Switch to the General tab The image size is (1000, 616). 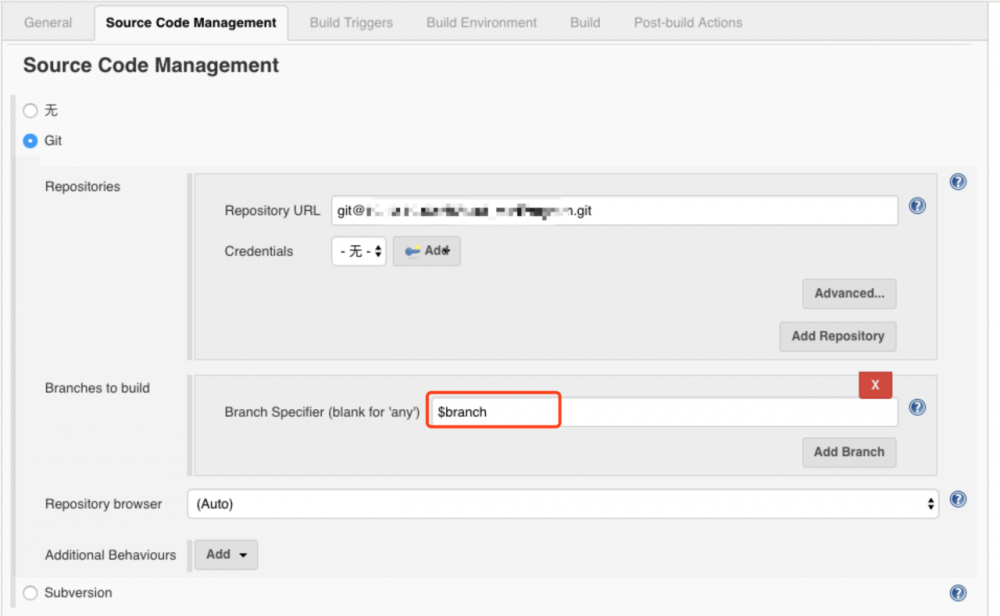coord(48,23)
